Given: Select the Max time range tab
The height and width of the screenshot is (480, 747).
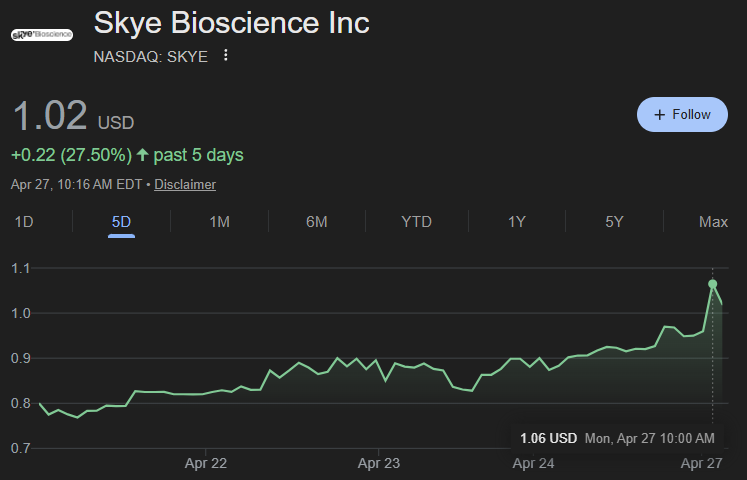Looking at the screenshot, I should (x=712, y=222).
